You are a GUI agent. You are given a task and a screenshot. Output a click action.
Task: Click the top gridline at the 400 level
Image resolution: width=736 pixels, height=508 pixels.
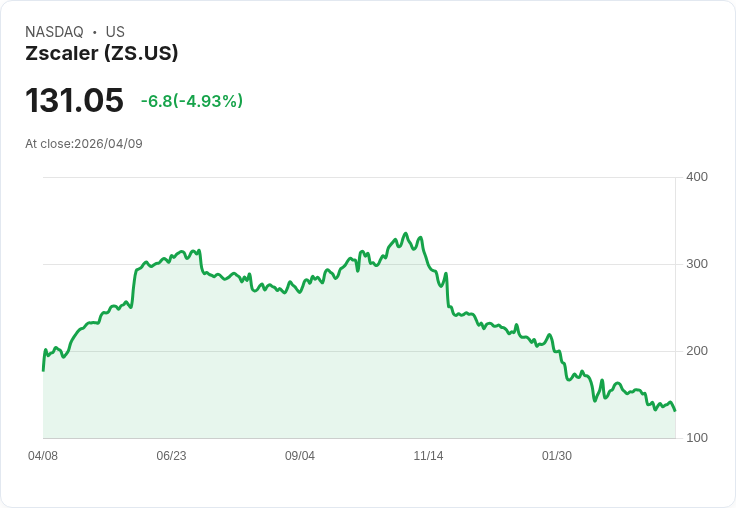360,178
